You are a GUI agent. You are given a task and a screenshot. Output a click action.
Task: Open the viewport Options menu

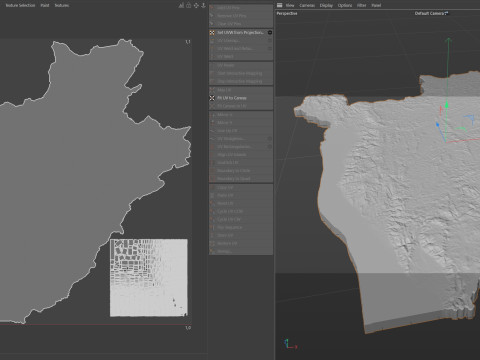345,5
